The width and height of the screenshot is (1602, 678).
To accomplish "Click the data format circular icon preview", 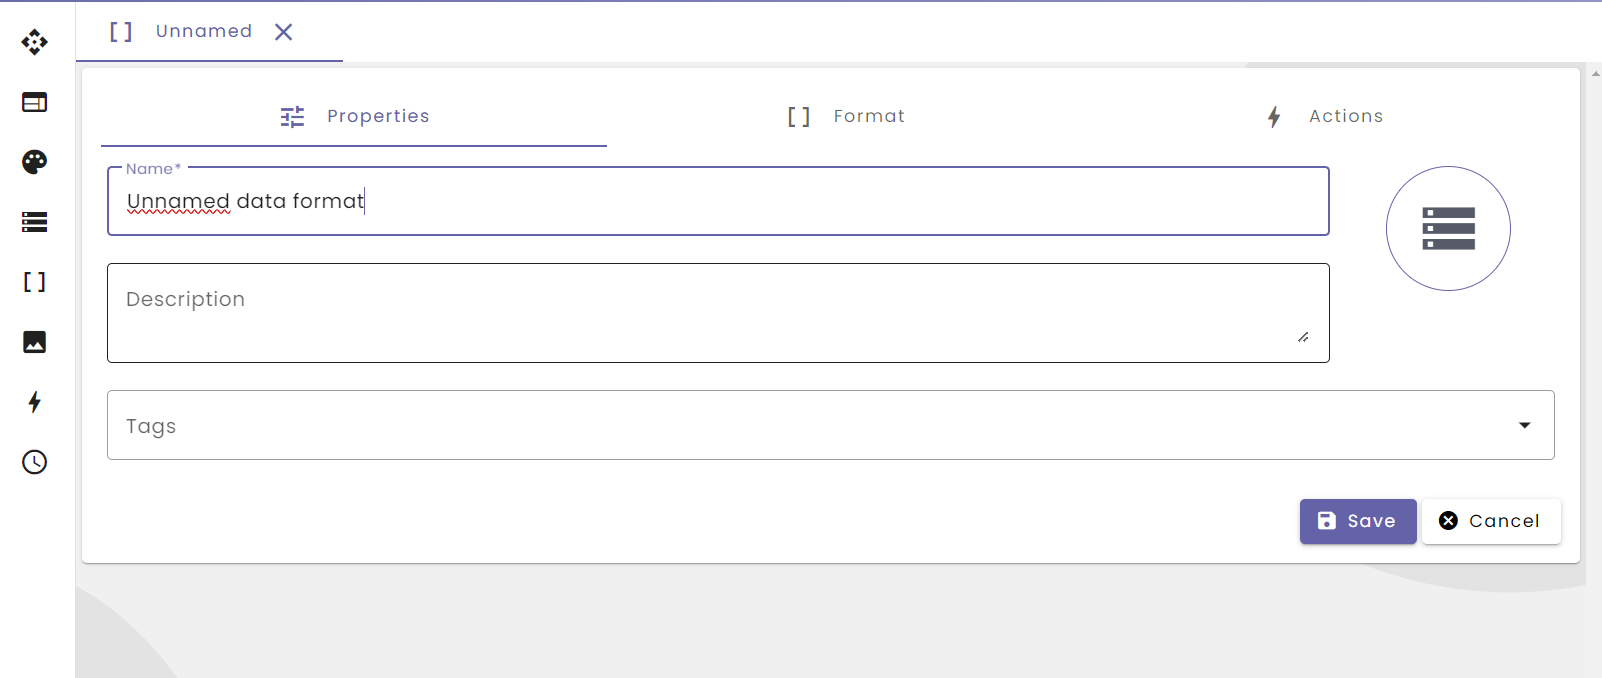I will [x=1448, y=228].
